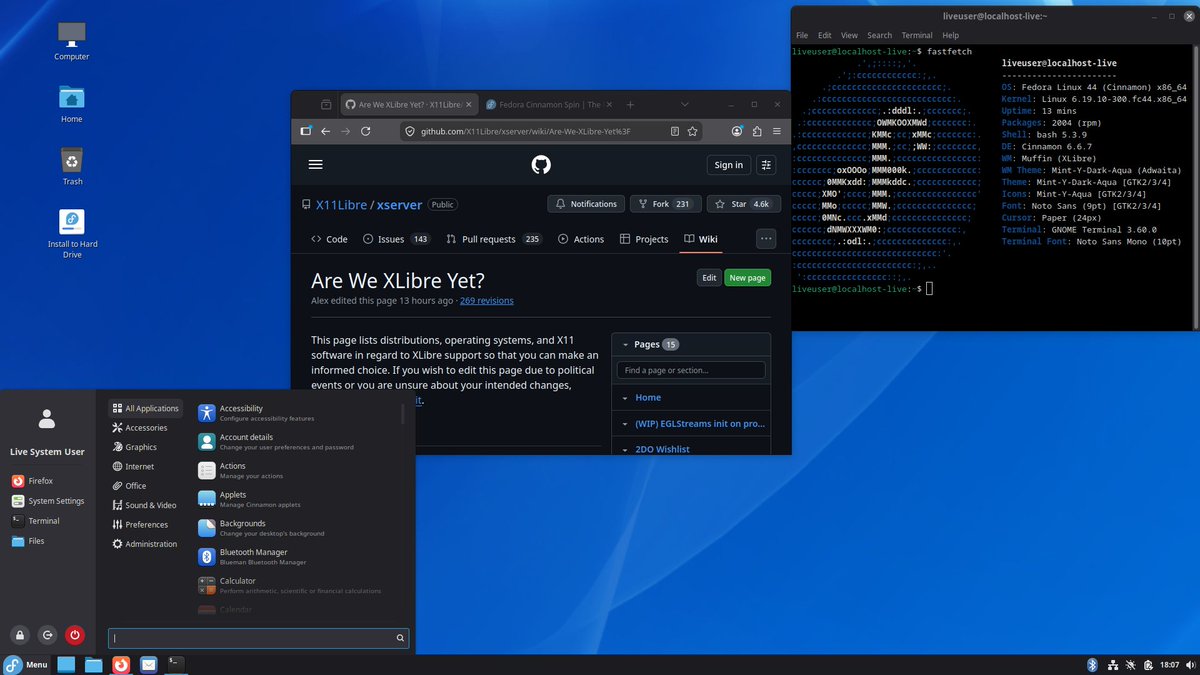Open Bluetooth Manager in menu list
The width and height of the screenshot is (1200, 675).
pyautogui.click(x=298, y=557)
